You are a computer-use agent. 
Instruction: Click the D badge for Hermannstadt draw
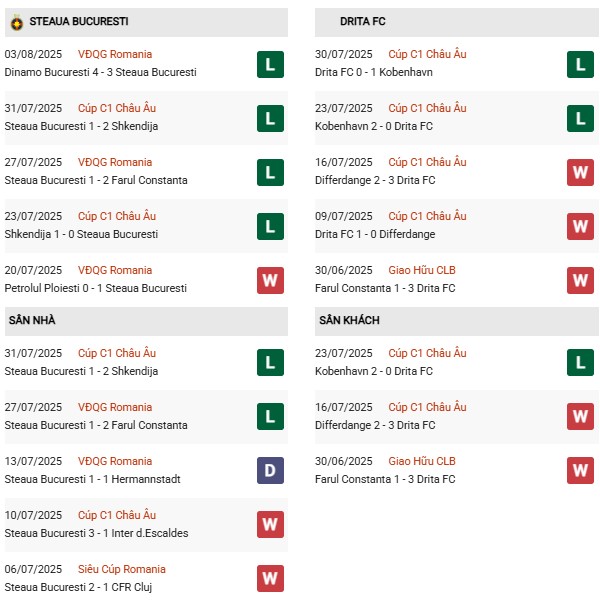click(x=269, y=470)
